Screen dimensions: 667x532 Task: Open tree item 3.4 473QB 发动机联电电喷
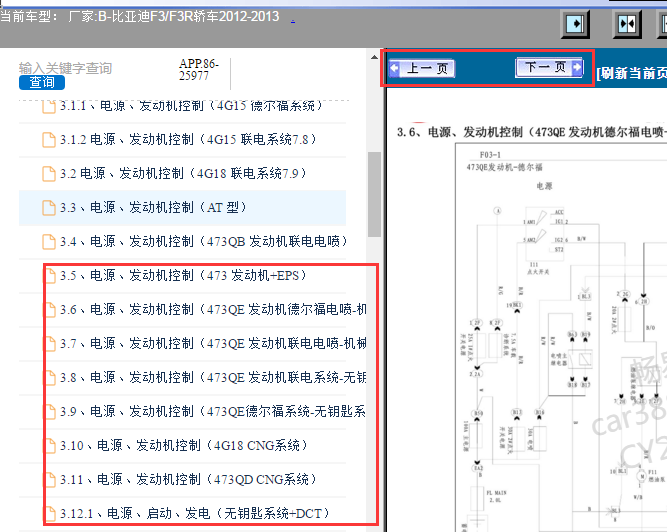[x=203, y=242]
